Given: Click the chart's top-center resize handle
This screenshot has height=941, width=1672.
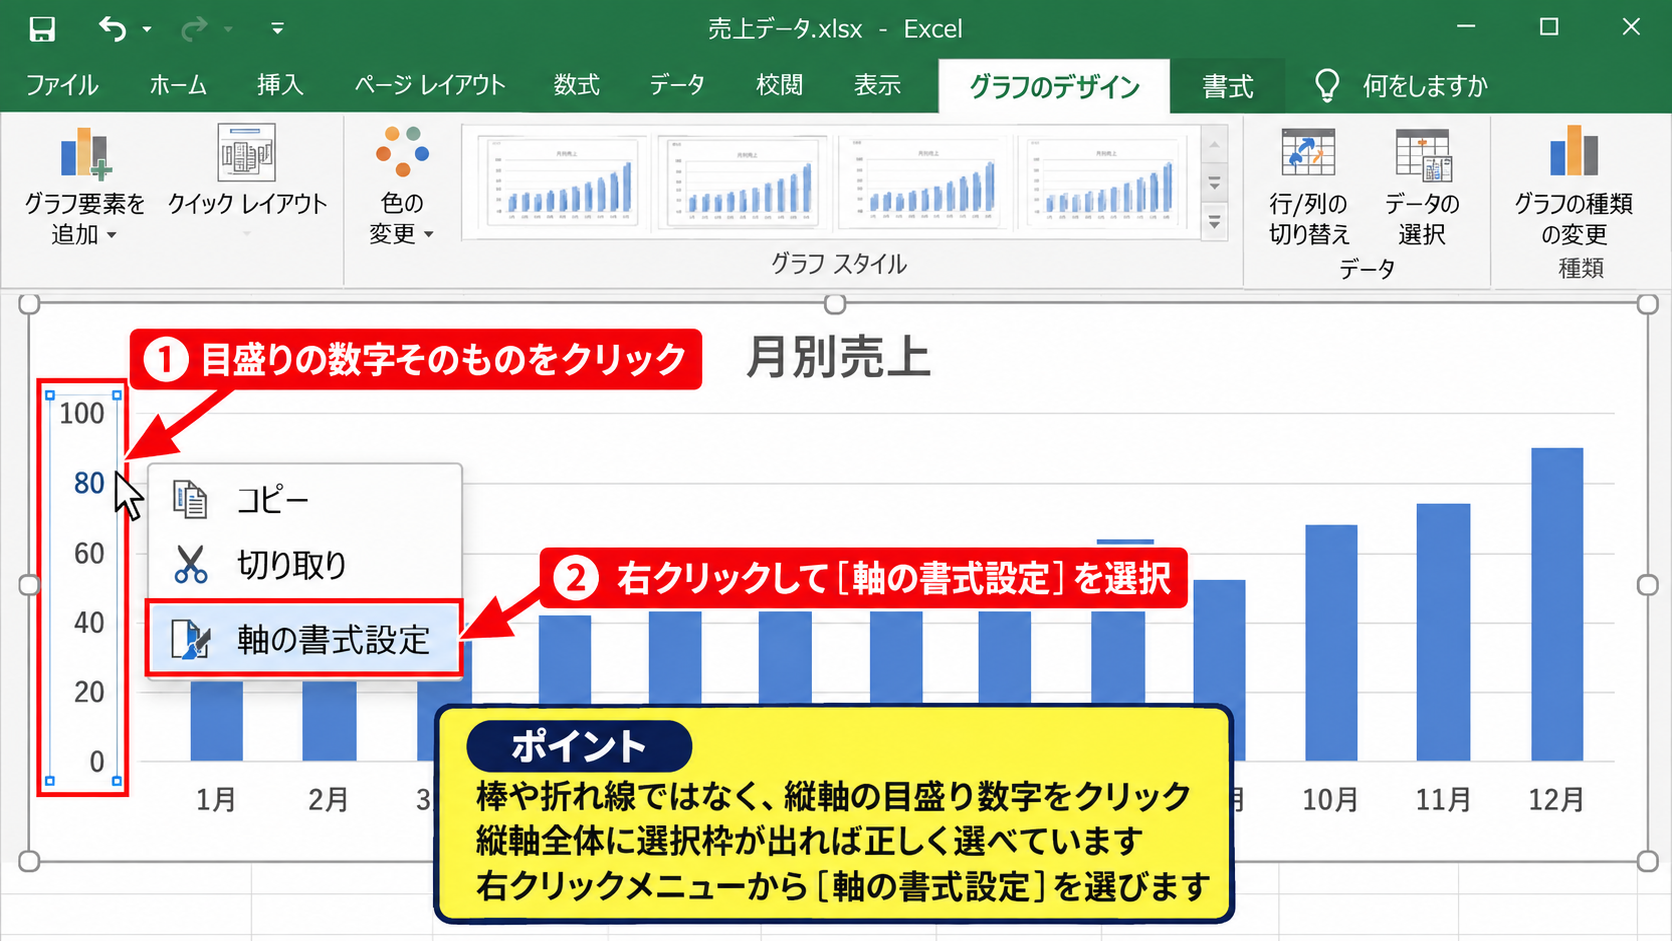Looking at the screenshot, I should (835, 303).
